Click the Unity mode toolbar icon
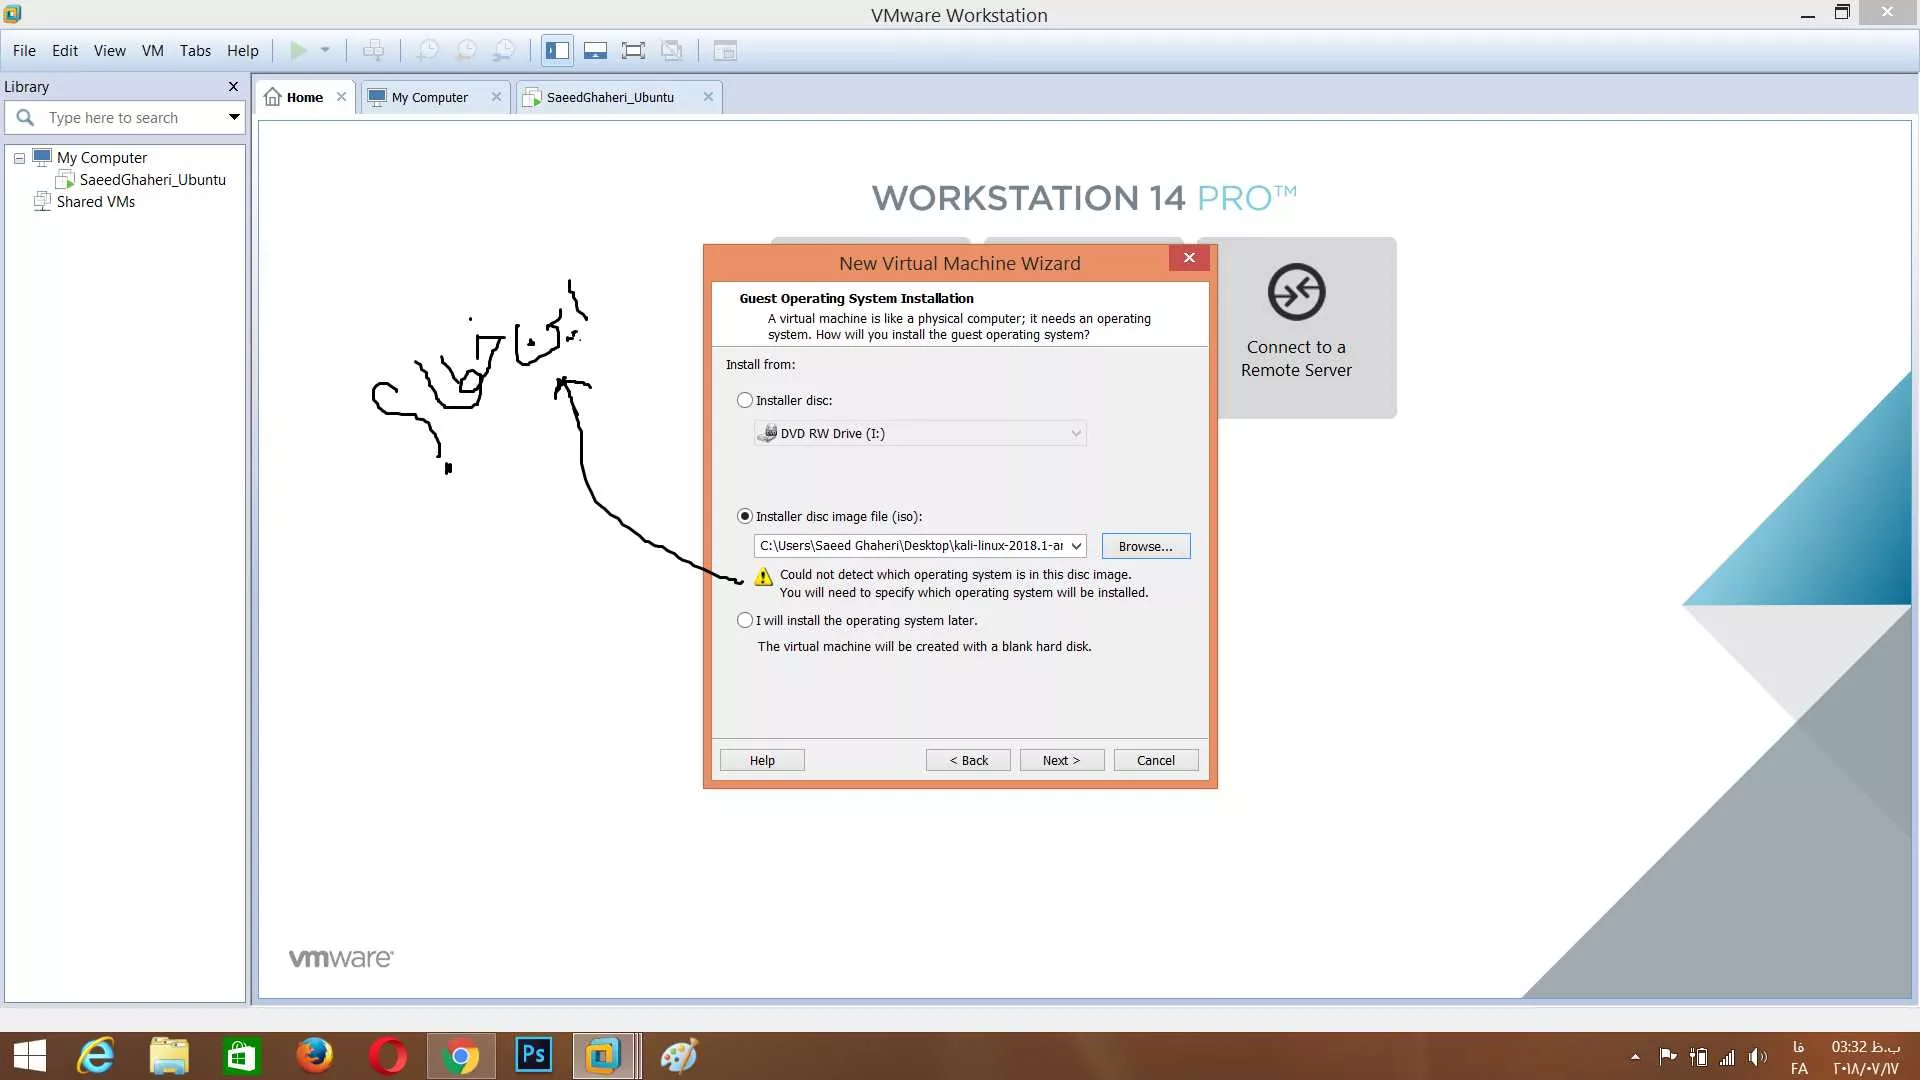 click(x=672, y=50)
